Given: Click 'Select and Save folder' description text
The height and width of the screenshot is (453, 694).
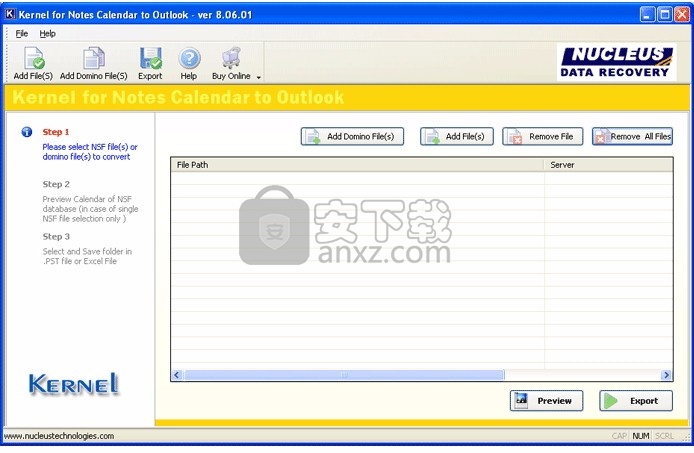Looking at the screenshot, I should coord(87,256).
